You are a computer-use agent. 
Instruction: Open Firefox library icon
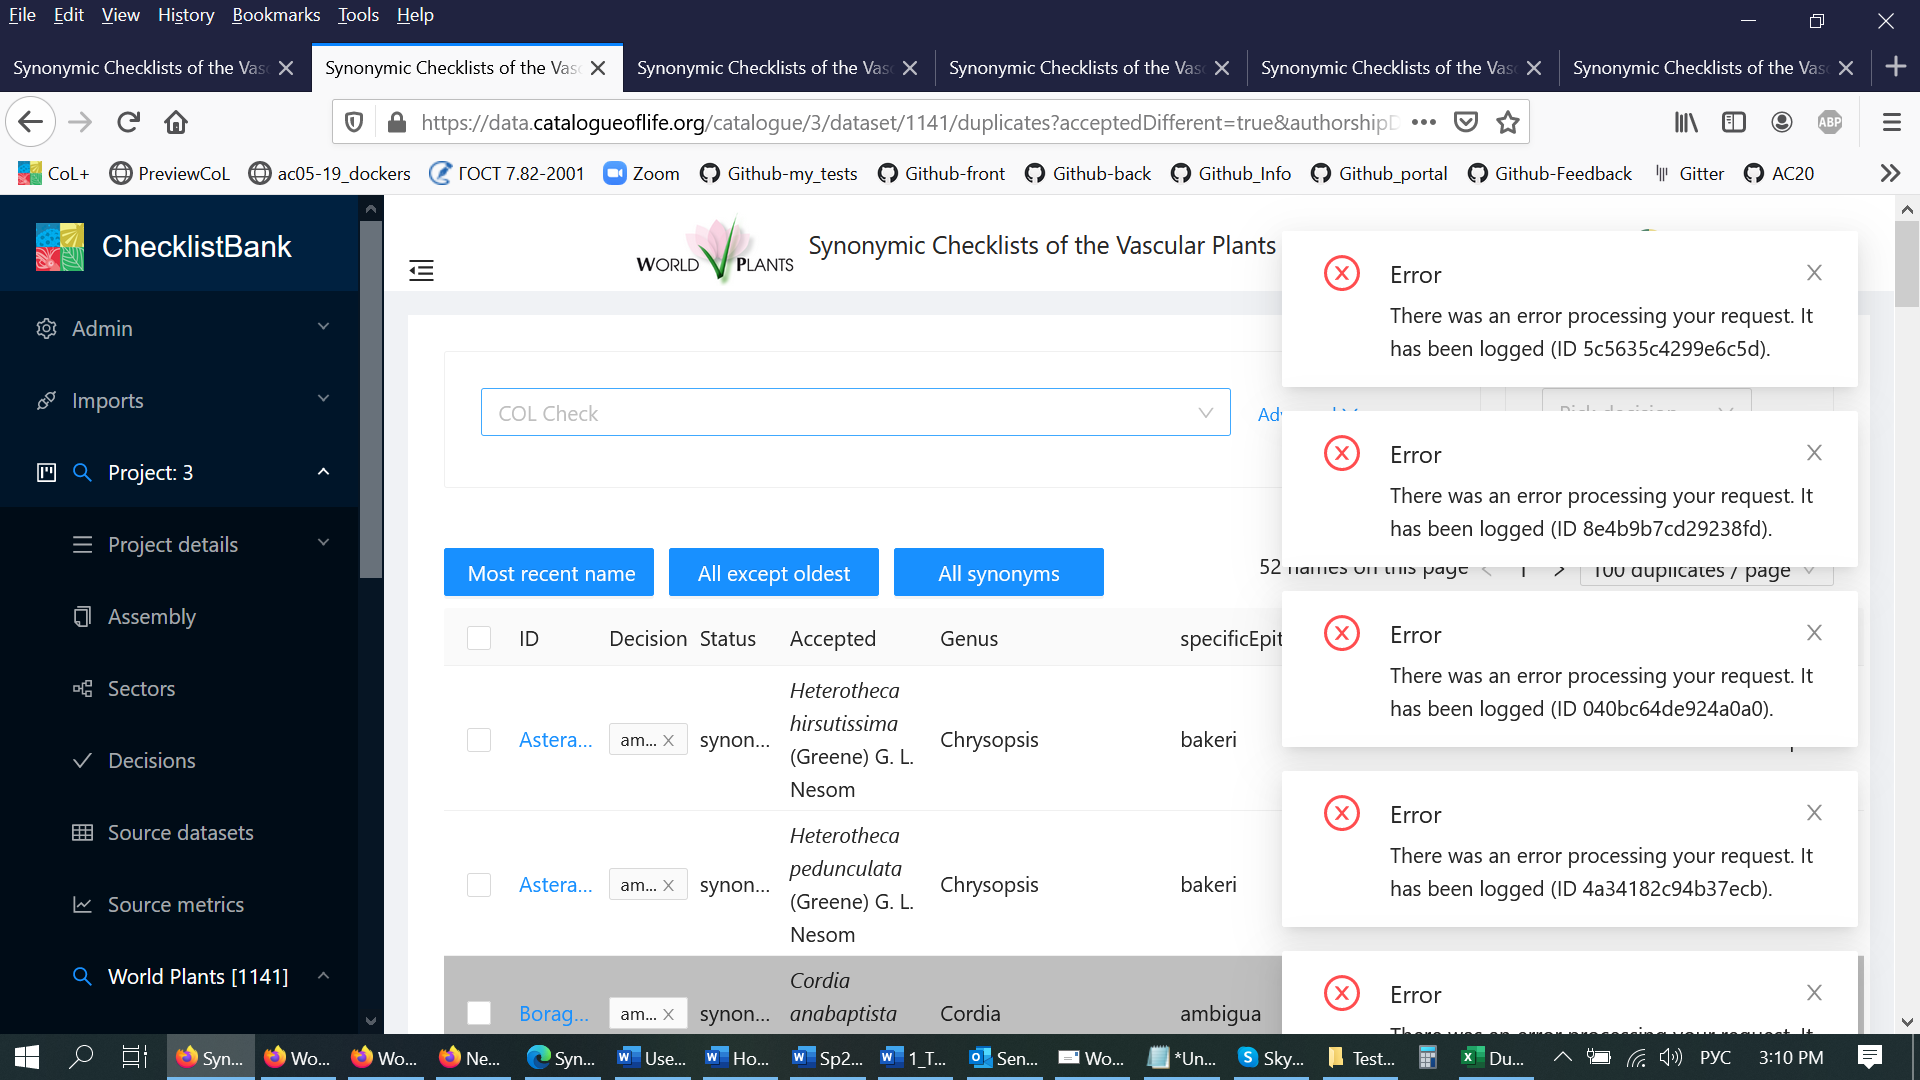(1686, 122)
